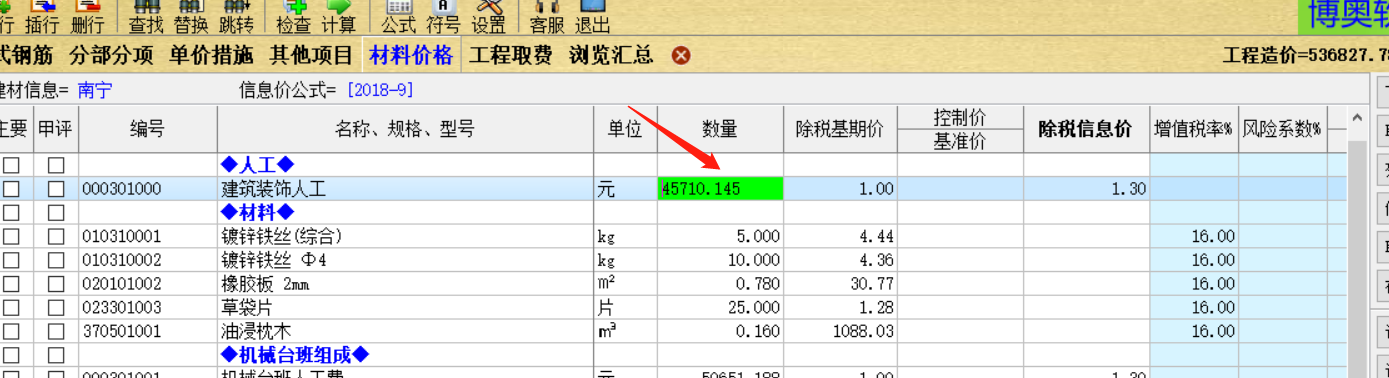Viewport: 1389px width, 378px height.
Task: Open the 公式 formula tool
Action: pyautogui.click(x=399, y=17)
